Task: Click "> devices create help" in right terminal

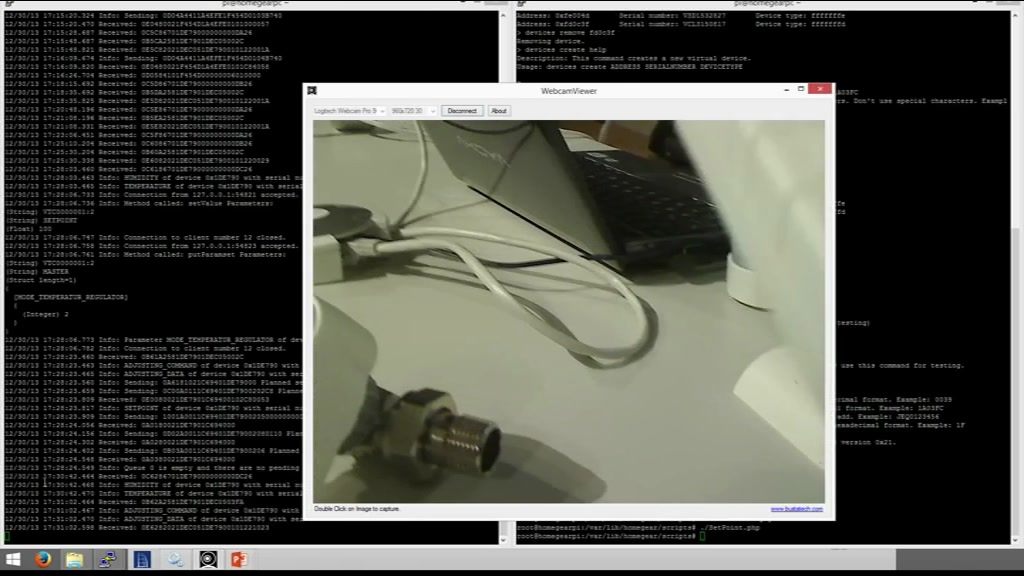Action: point(562,50)
